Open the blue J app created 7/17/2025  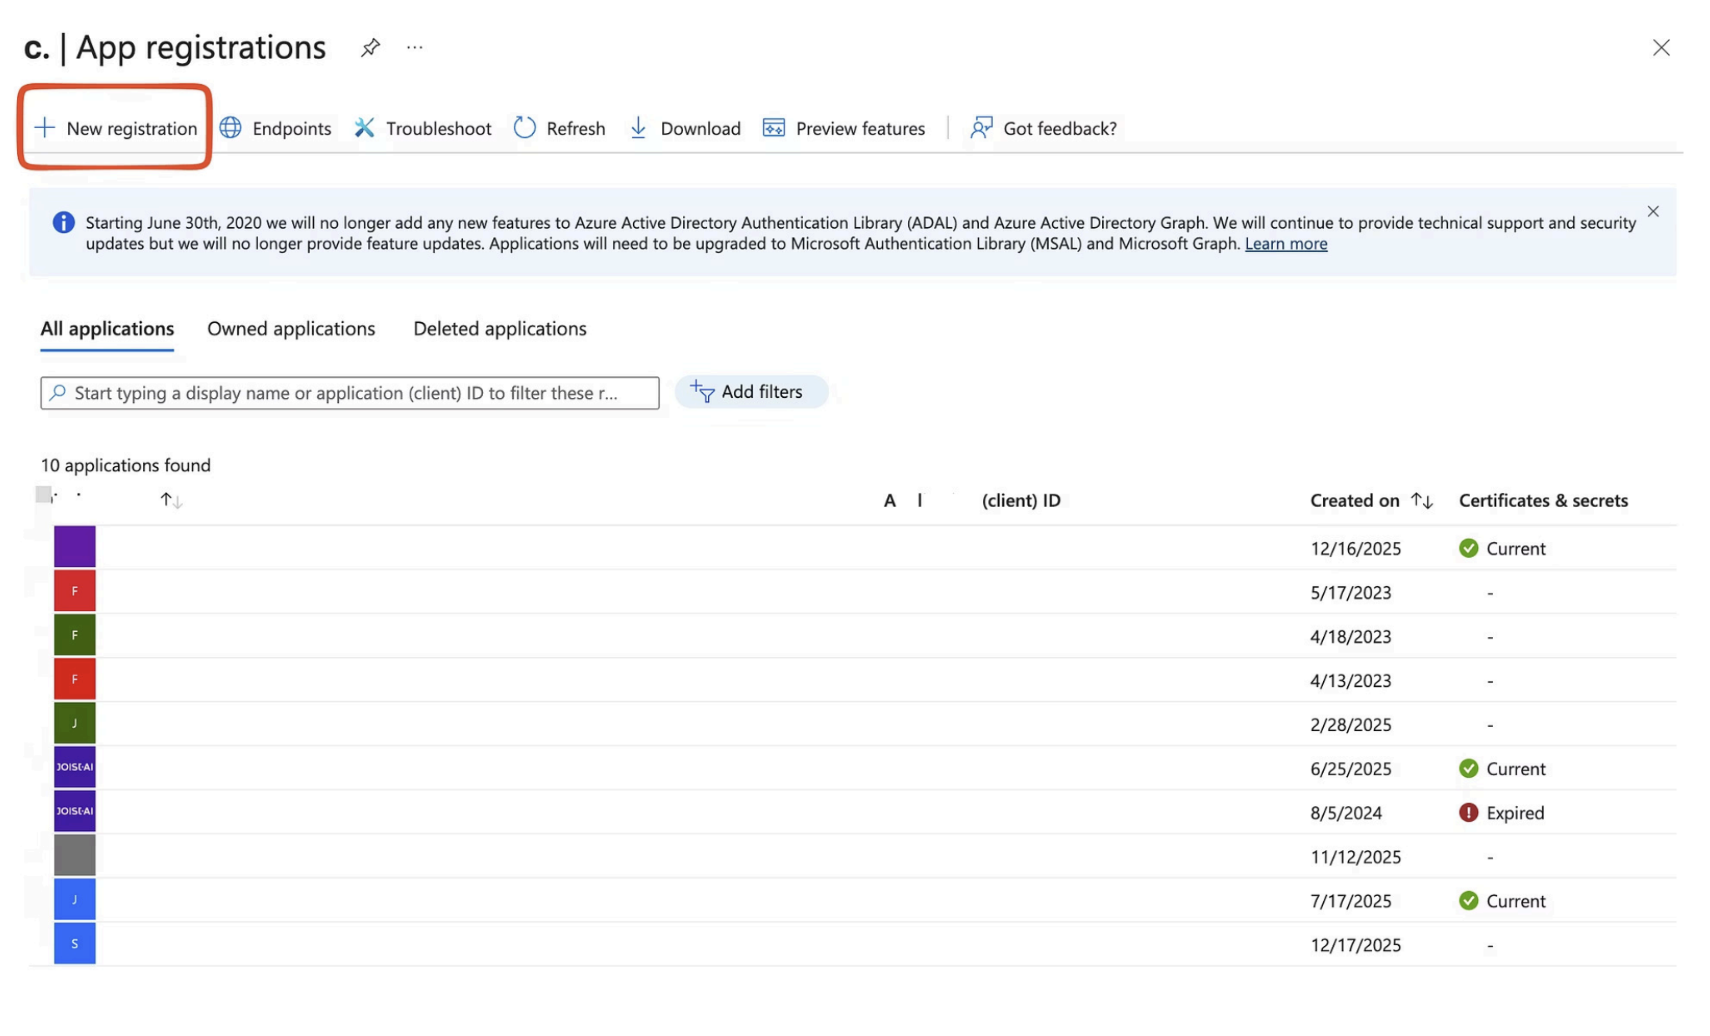(x=75, y=899)
